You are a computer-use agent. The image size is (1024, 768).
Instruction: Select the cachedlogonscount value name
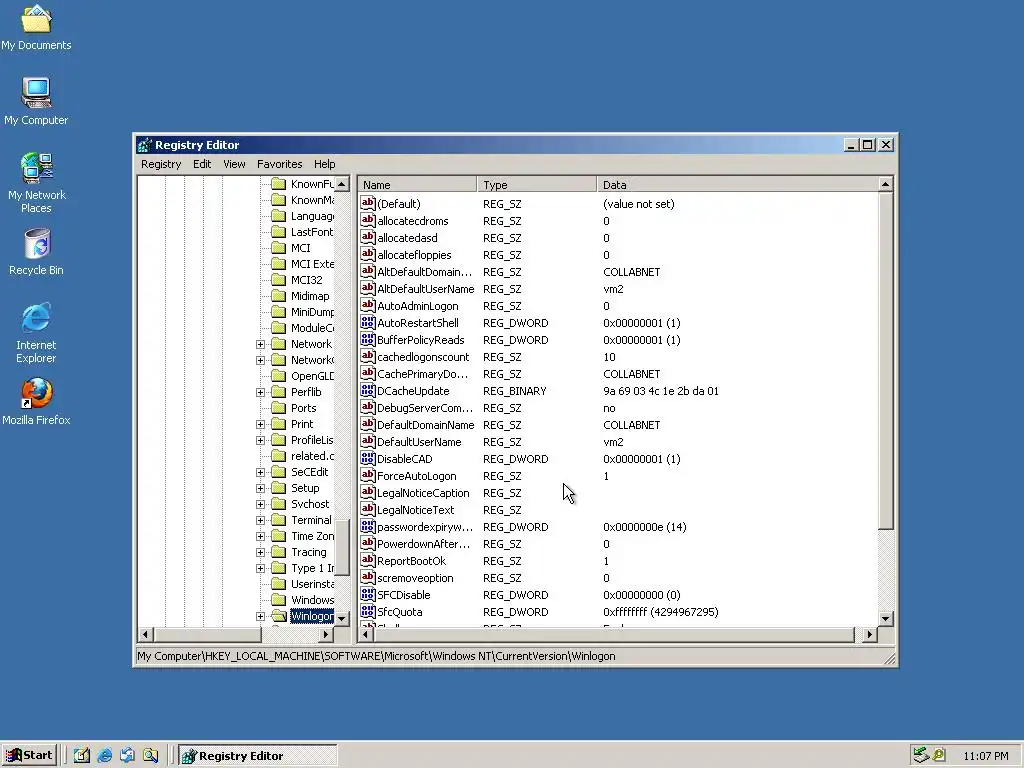423,357
